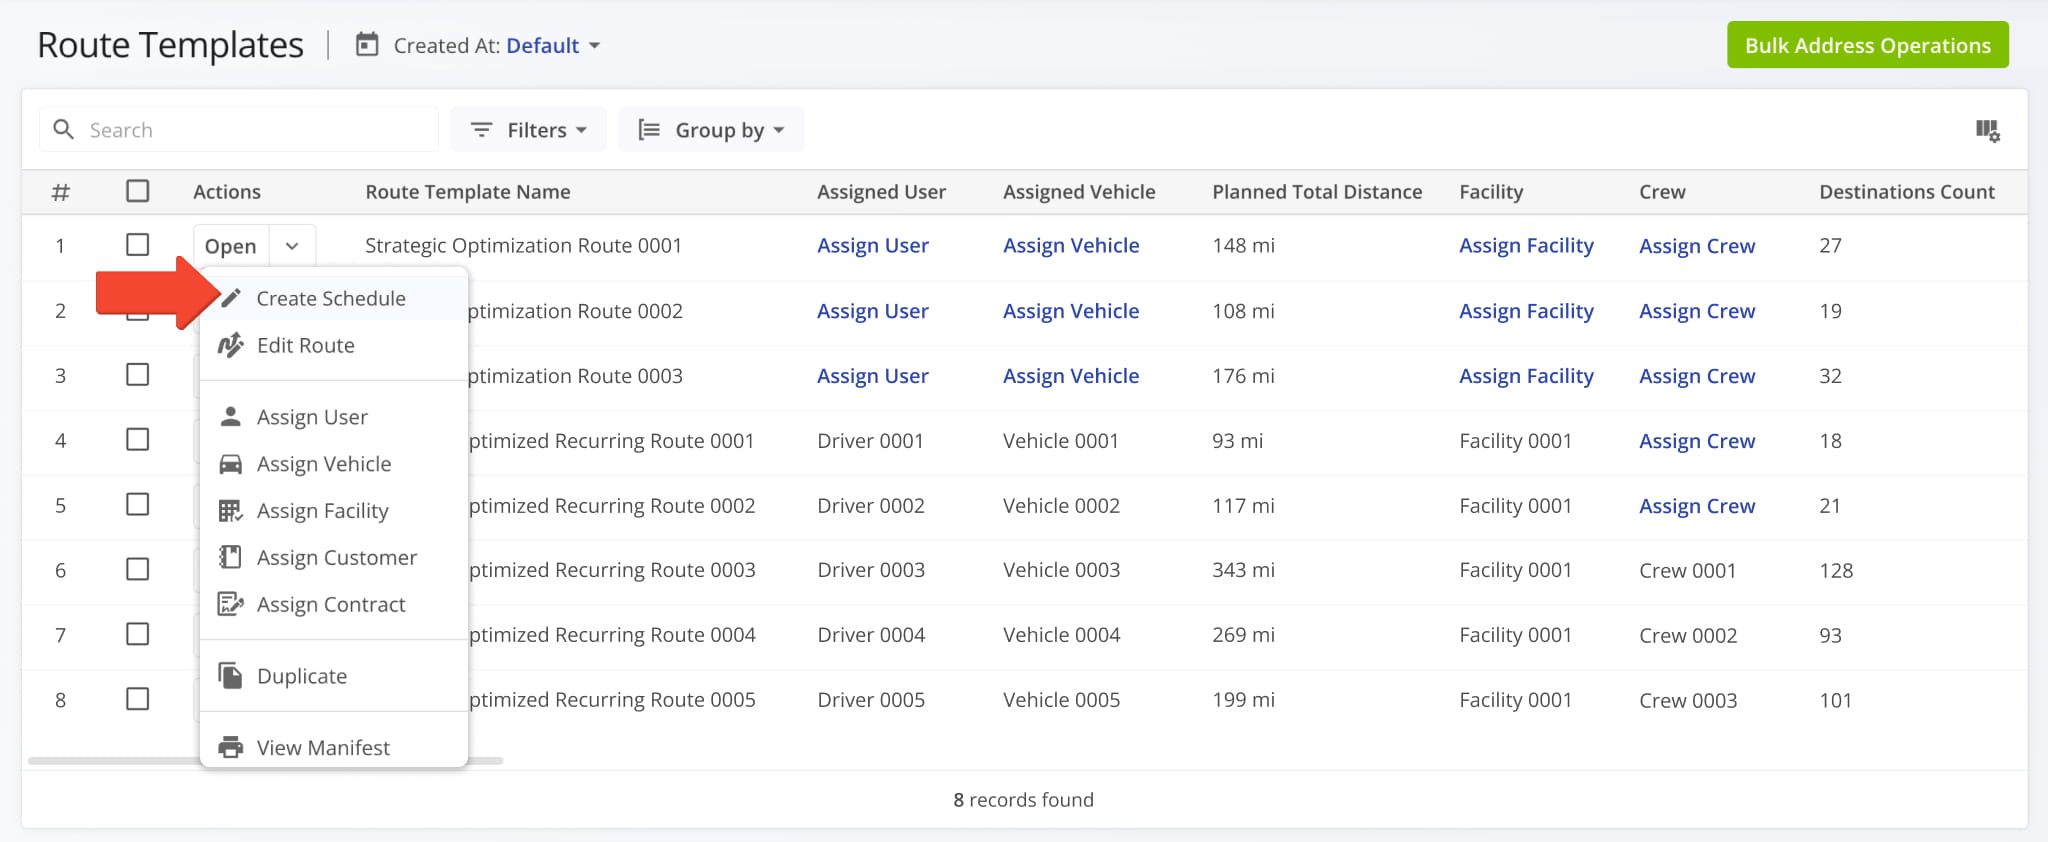Click the contract icon for Assign Contract
Screen dimensions: 2048x842
(231, 604)
